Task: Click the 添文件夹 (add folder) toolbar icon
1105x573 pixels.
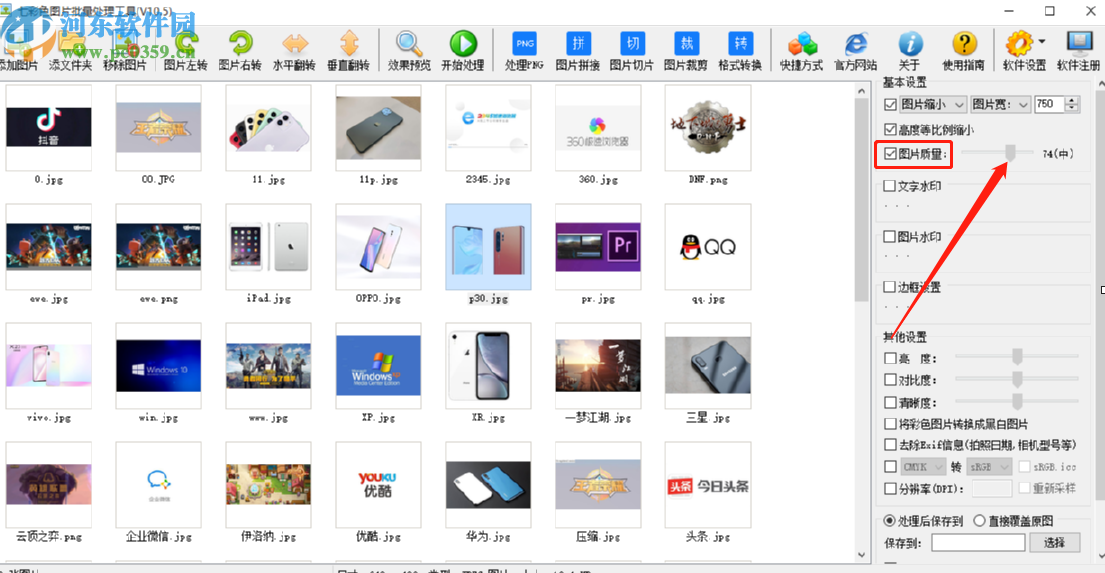Action: click(70, 51)
